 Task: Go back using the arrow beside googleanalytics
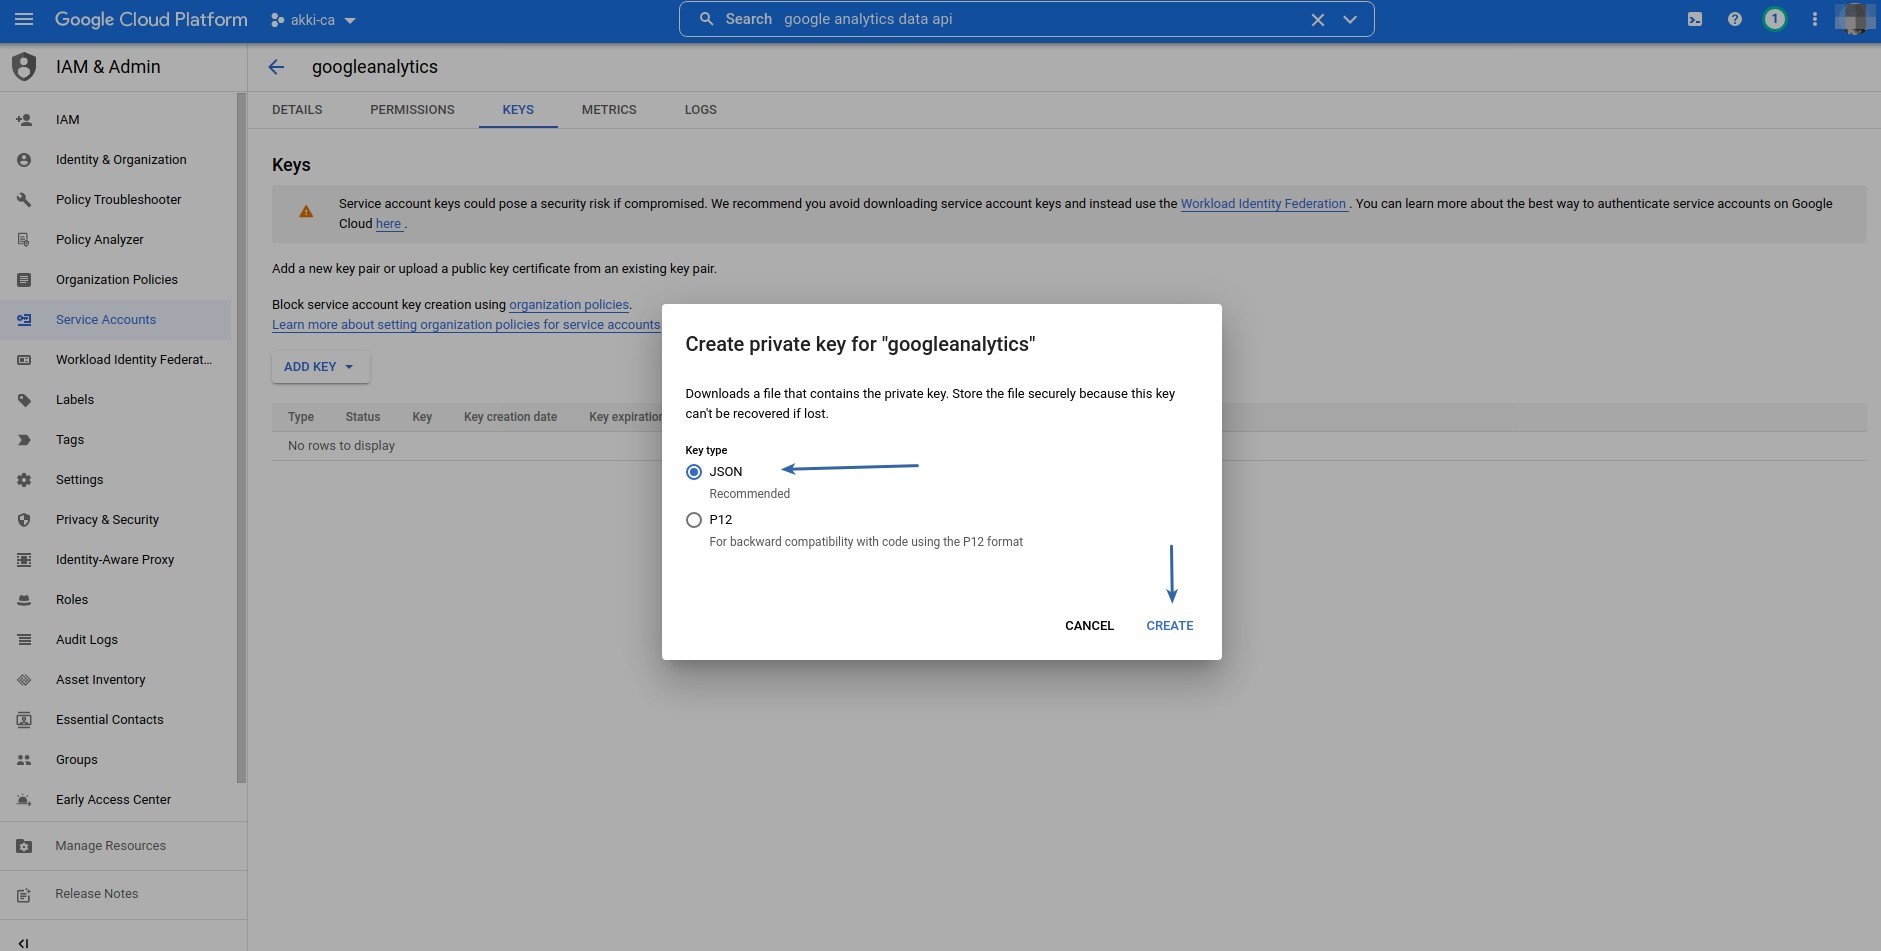276,67
